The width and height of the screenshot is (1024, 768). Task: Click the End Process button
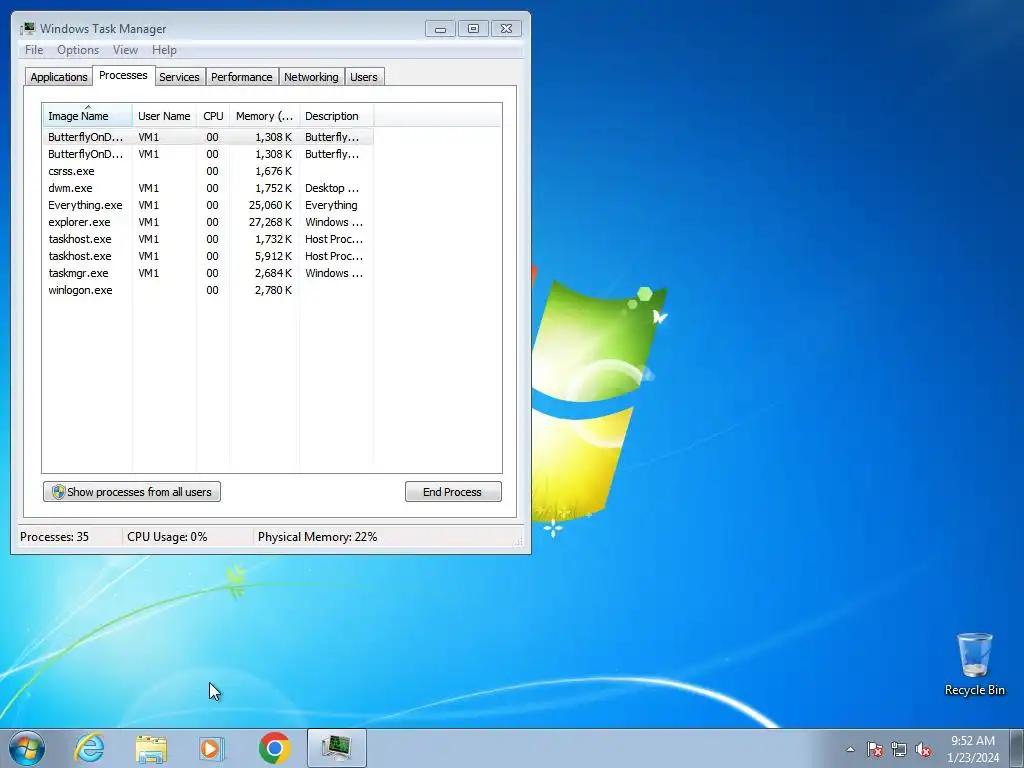point(453,492)
